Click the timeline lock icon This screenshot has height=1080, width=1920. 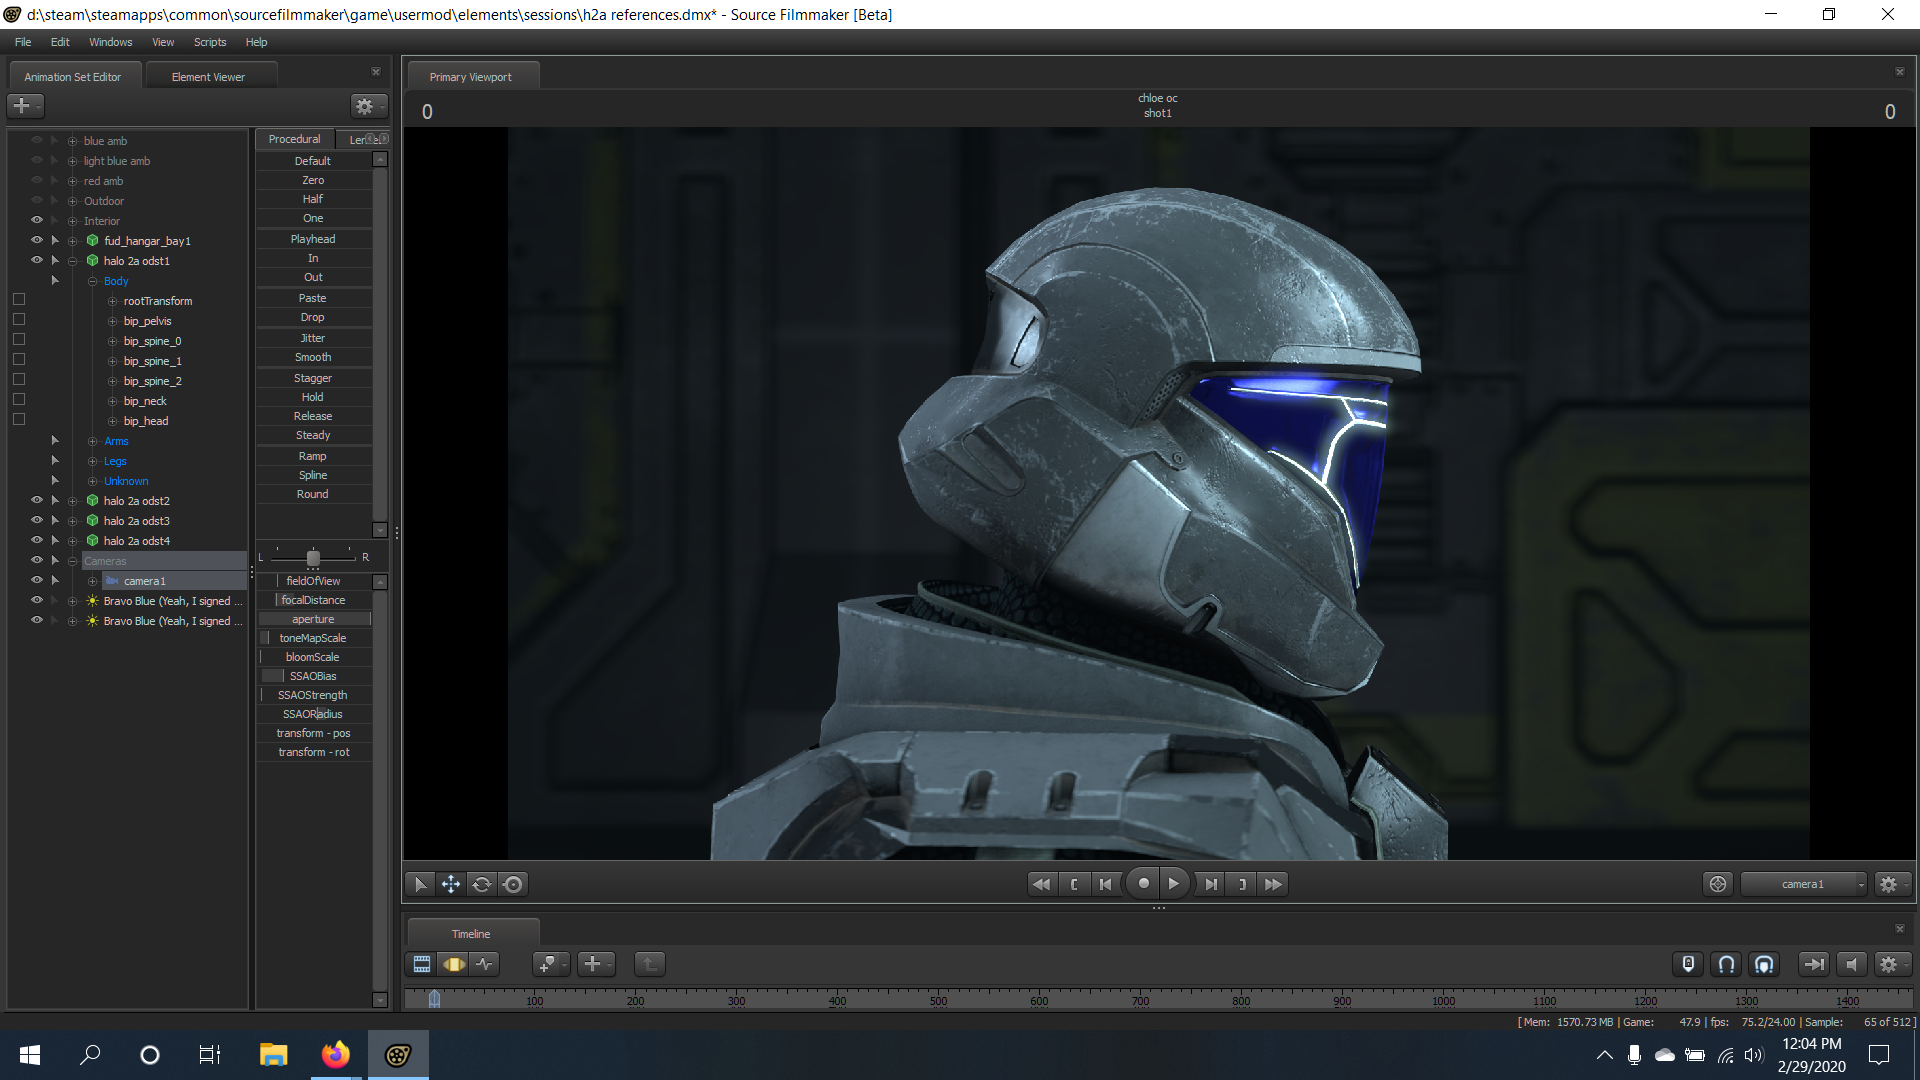[x=1688, y=964]
